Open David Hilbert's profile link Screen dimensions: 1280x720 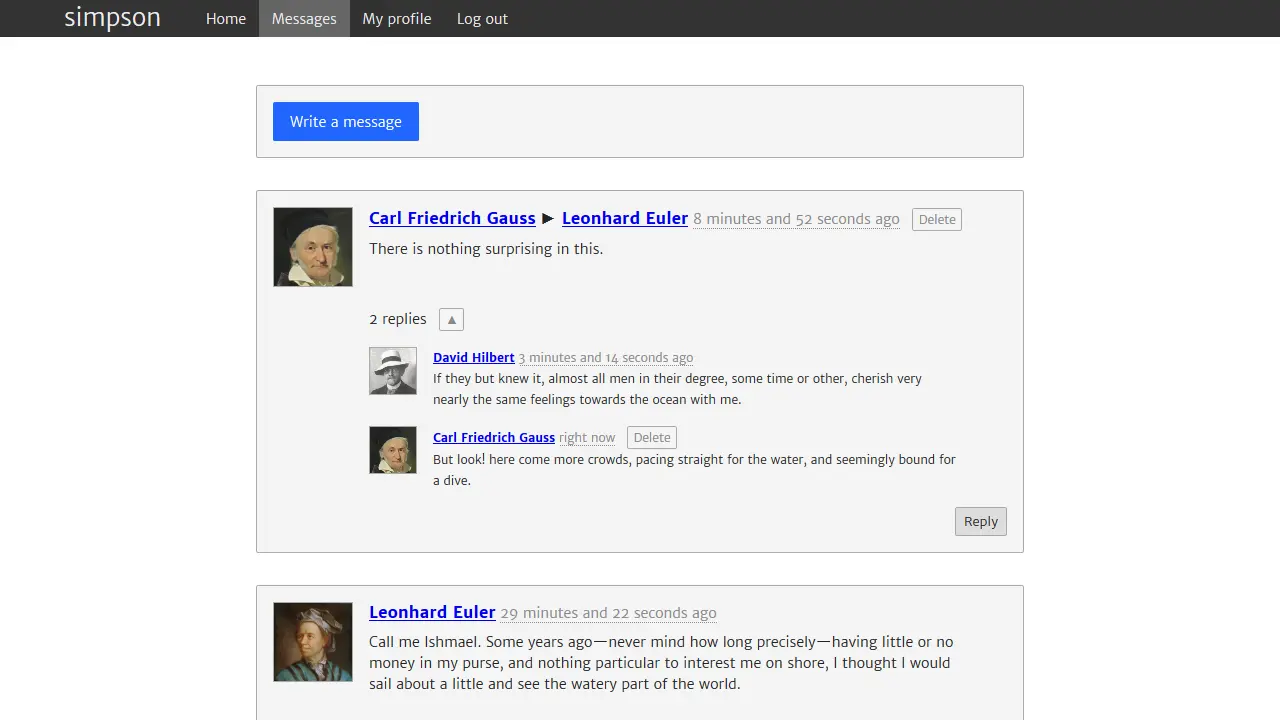click(473, 357)
